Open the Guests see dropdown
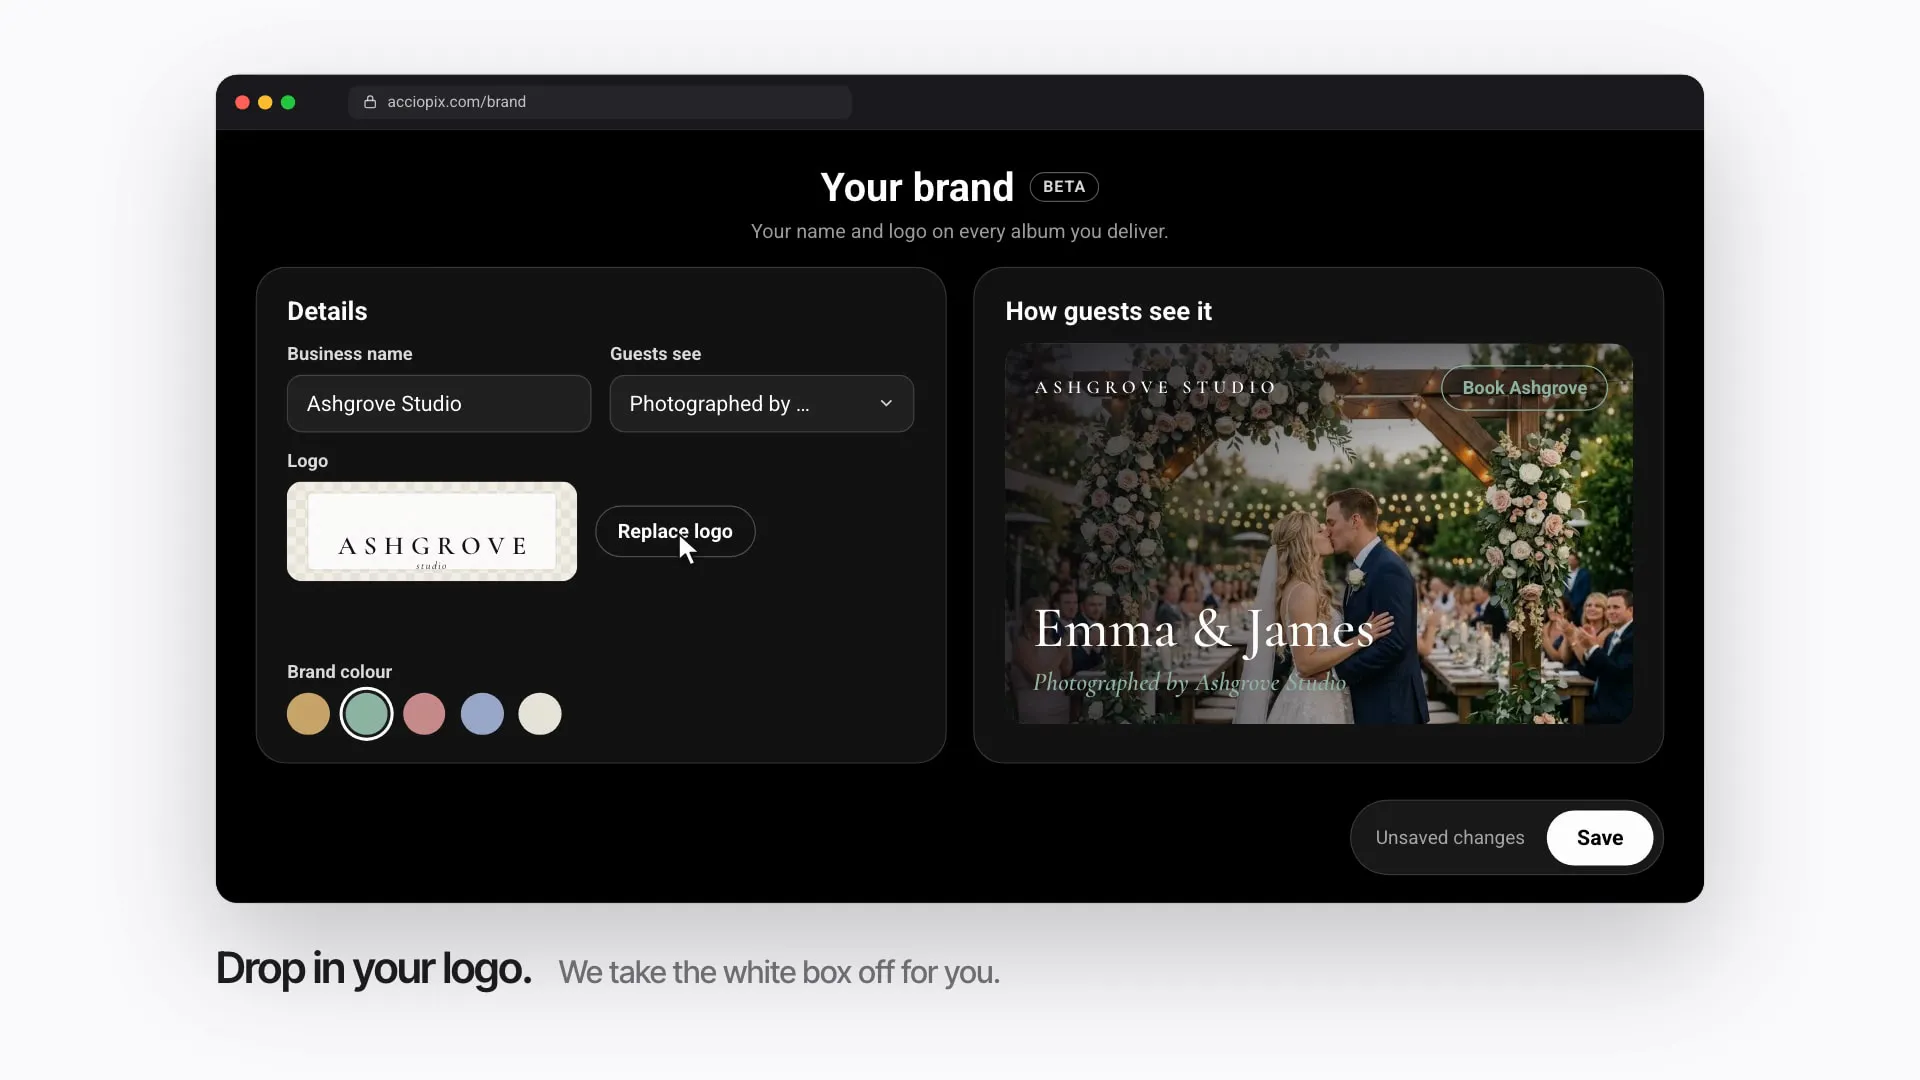Viewport: 1920px width, 1080px height. [x=761, y=404]
